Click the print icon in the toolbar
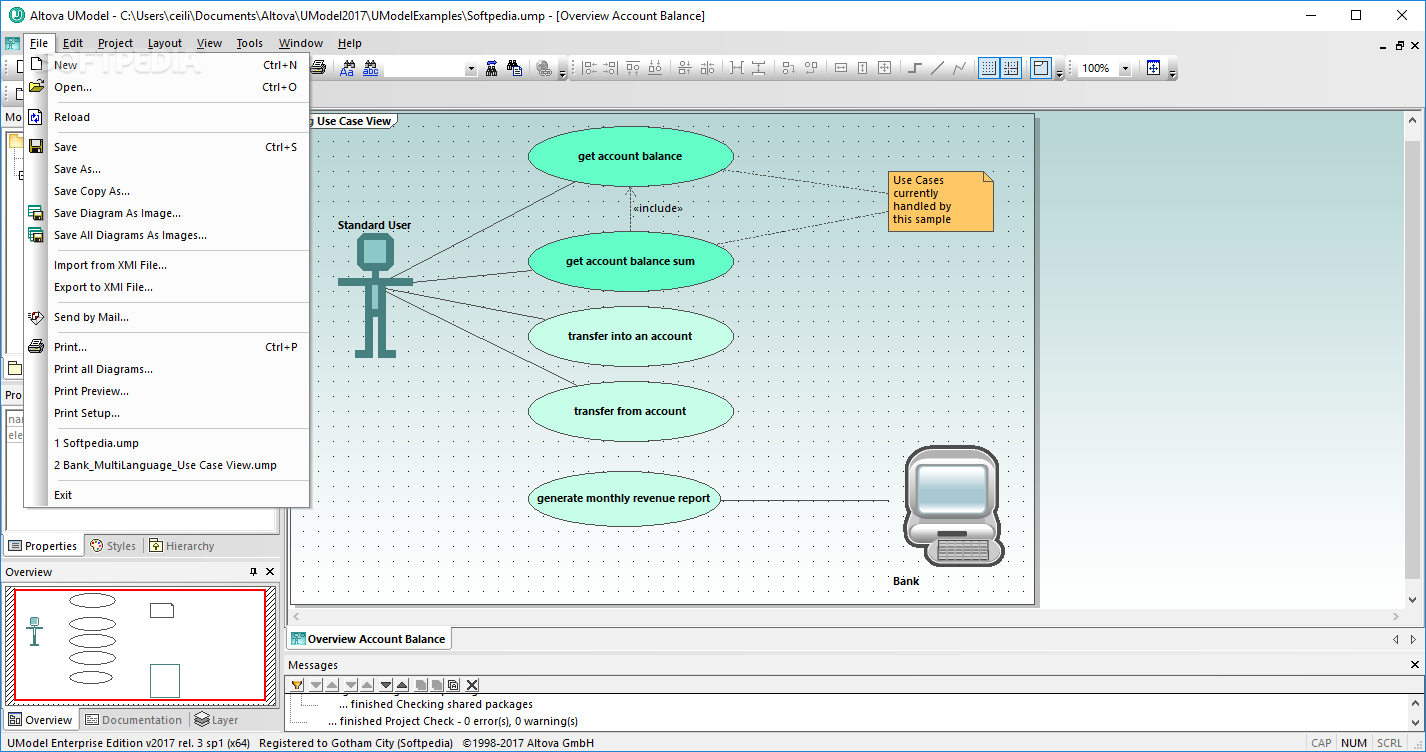 coord(317,68)
